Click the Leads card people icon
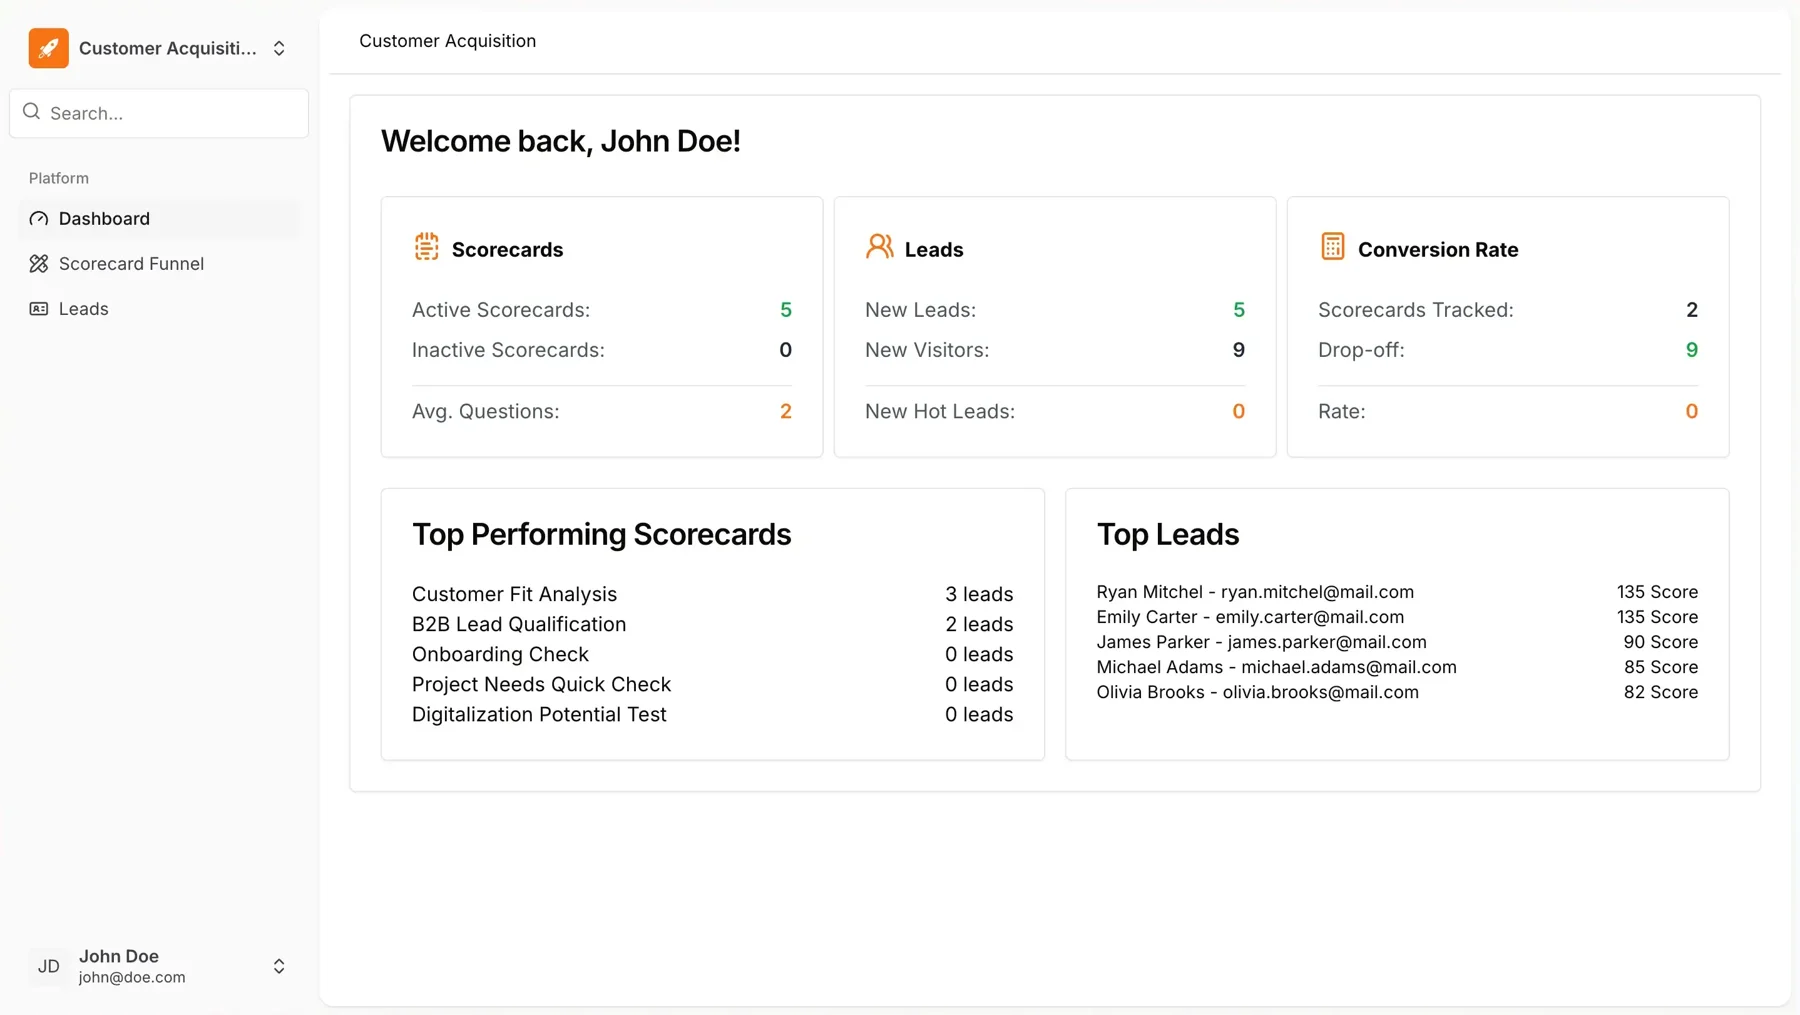Screen dimensions: 1800x1015 tap(880, 247)
